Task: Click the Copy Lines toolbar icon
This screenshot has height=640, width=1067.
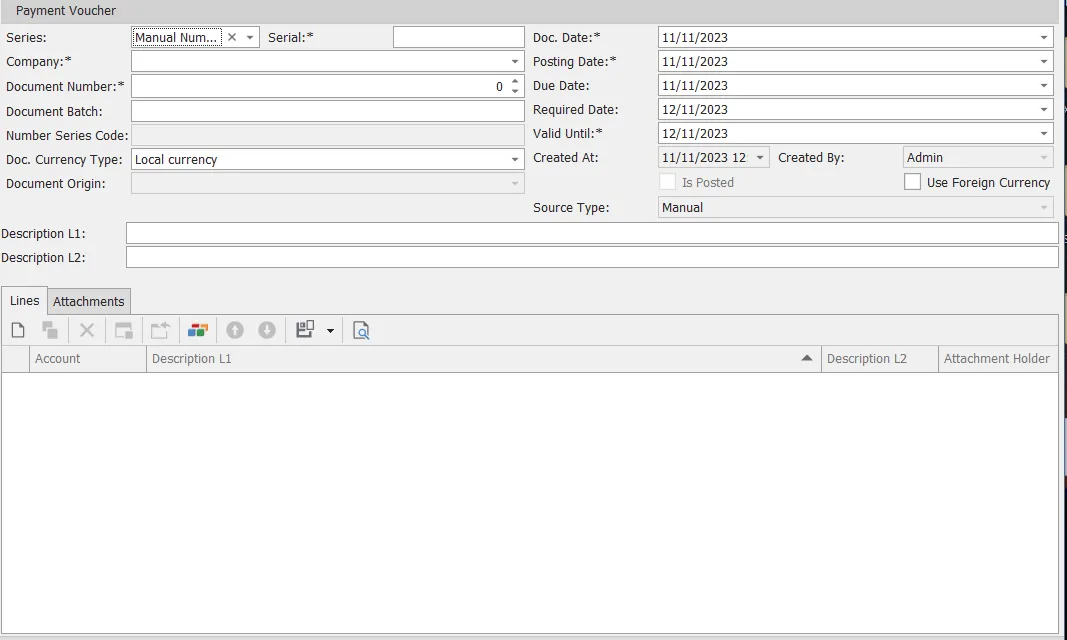Action: pyautogui.click(x=51, y=329)
